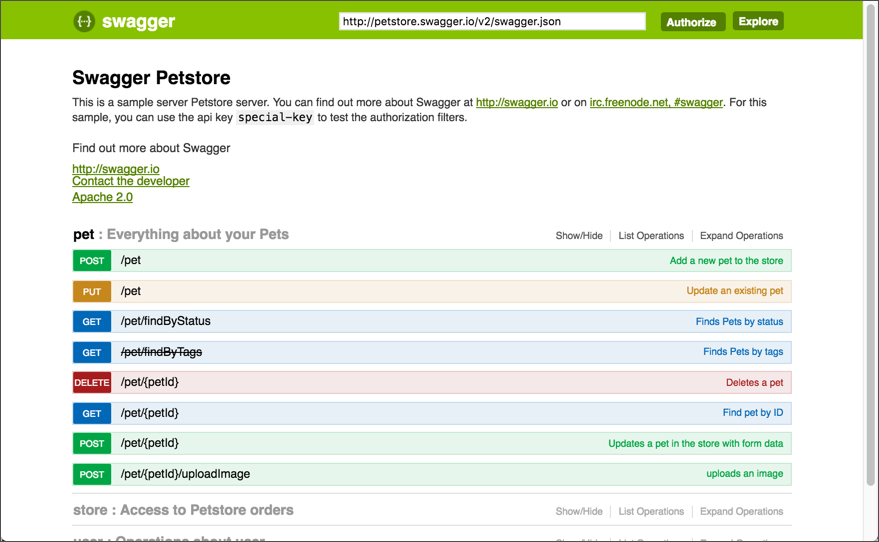List Operations for the store section
Screen dimensions: 879x542
click(651, 511)
